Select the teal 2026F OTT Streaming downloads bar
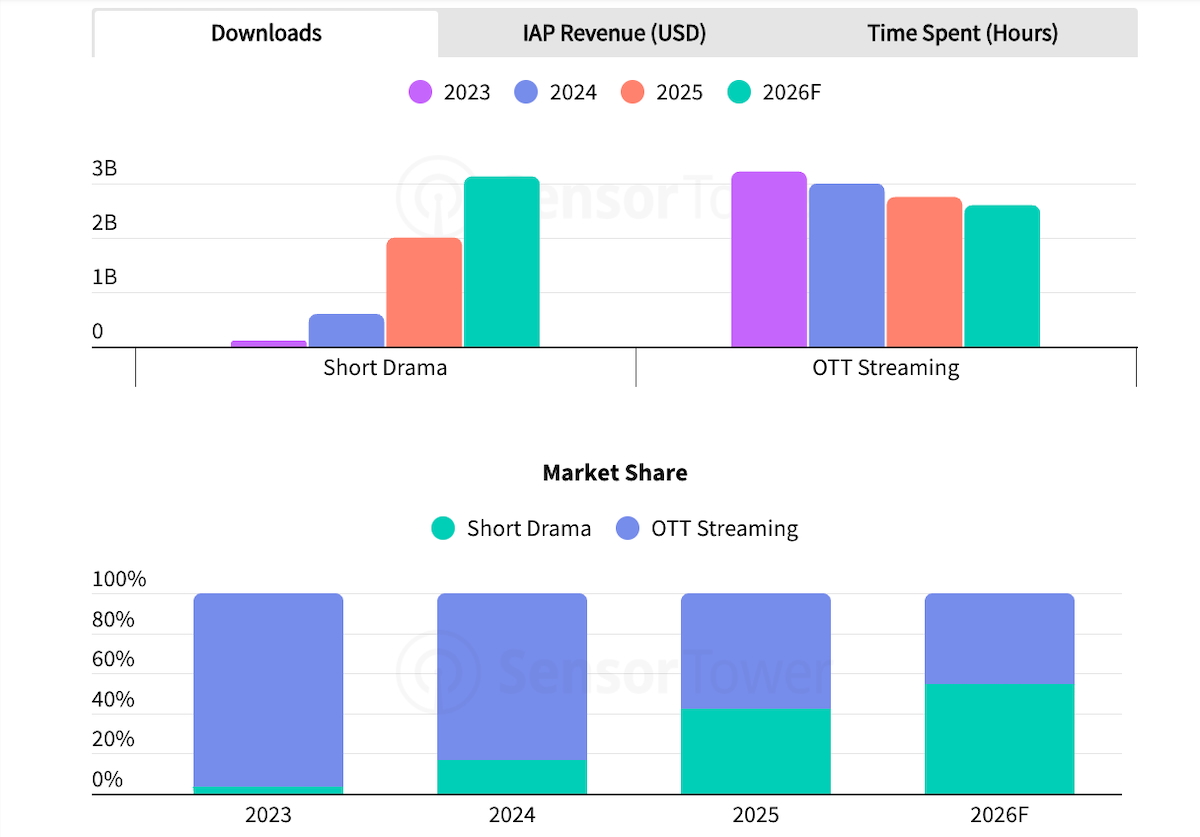The width and height of the screenshot is (1200, 837). [x=1001, y=276]
